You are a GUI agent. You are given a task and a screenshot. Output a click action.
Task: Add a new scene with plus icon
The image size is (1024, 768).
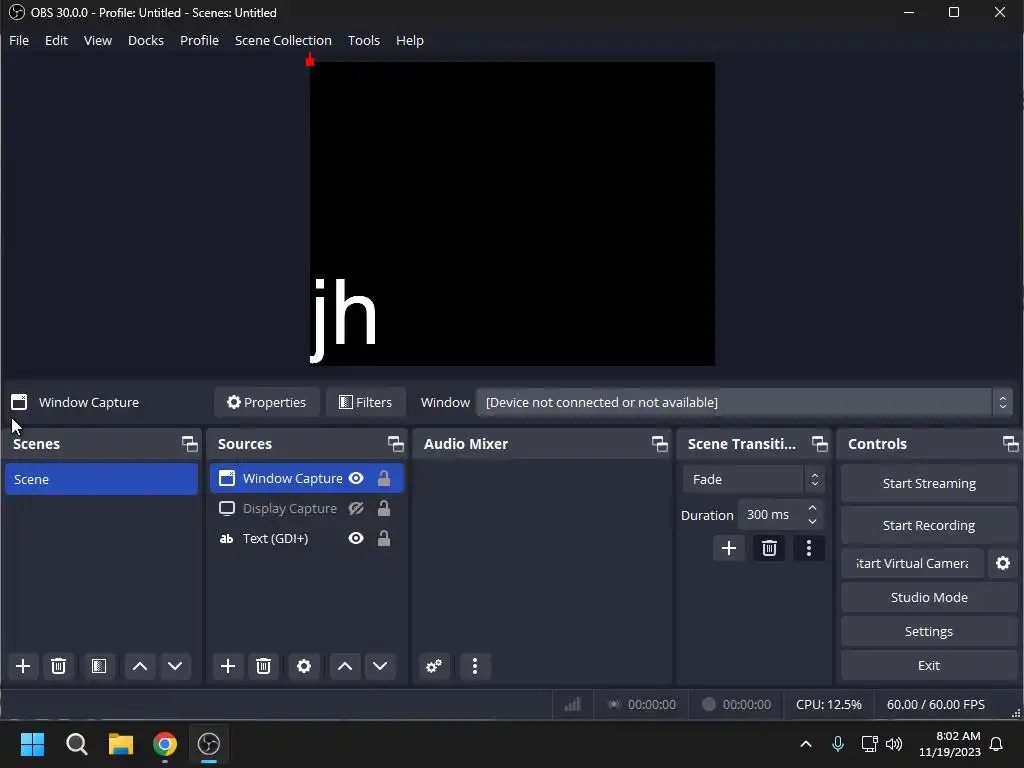pyautogui.click(x=23, y=666)
